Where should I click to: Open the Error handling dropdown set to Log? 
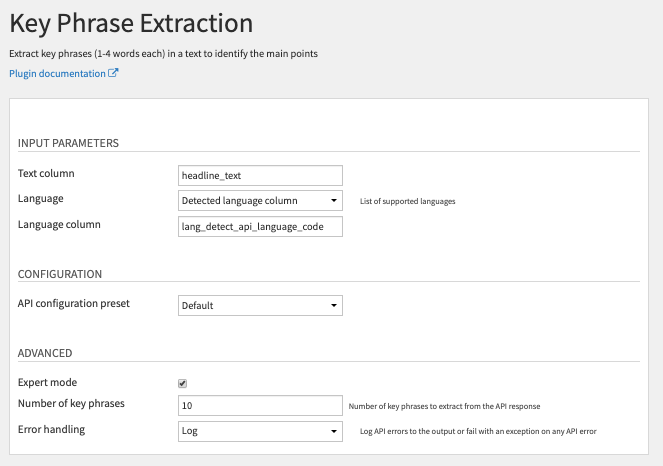coord(260,431)
